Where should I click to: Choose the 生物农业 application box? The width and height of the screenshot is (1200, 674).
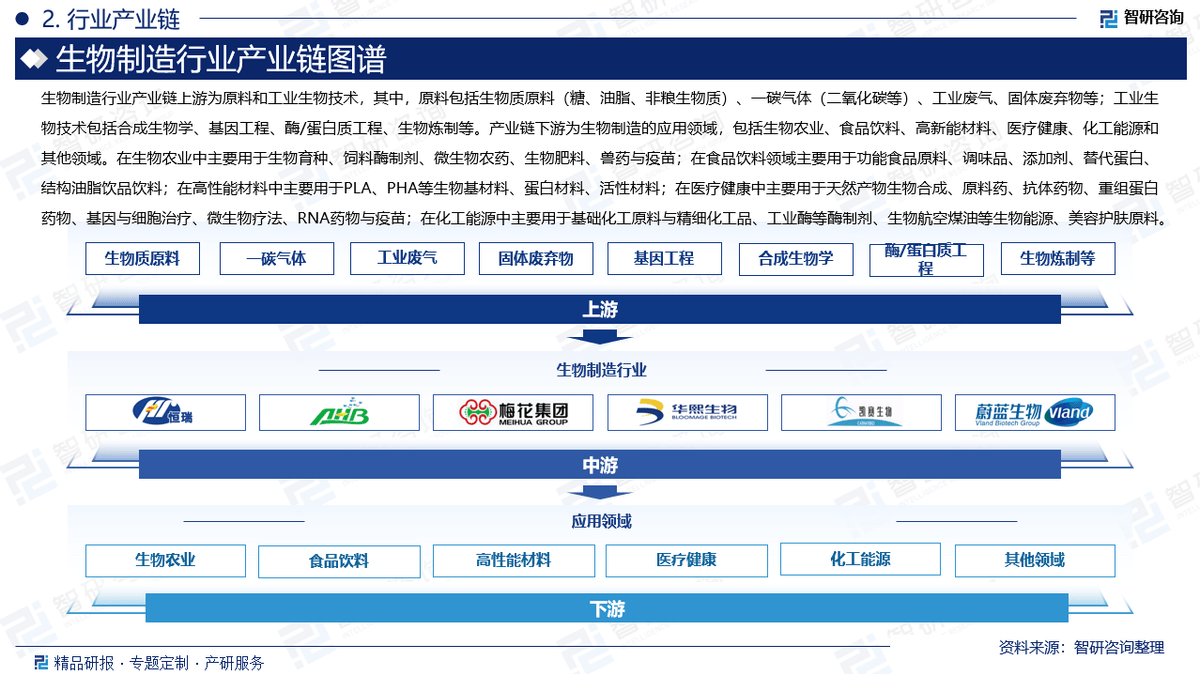coord(165,560)
